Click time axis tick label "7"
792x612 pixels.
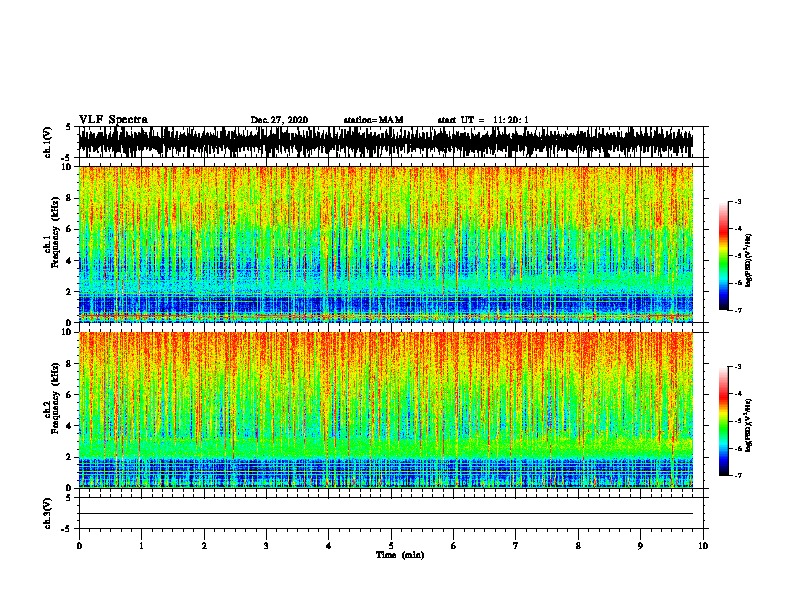pos(516,546)
